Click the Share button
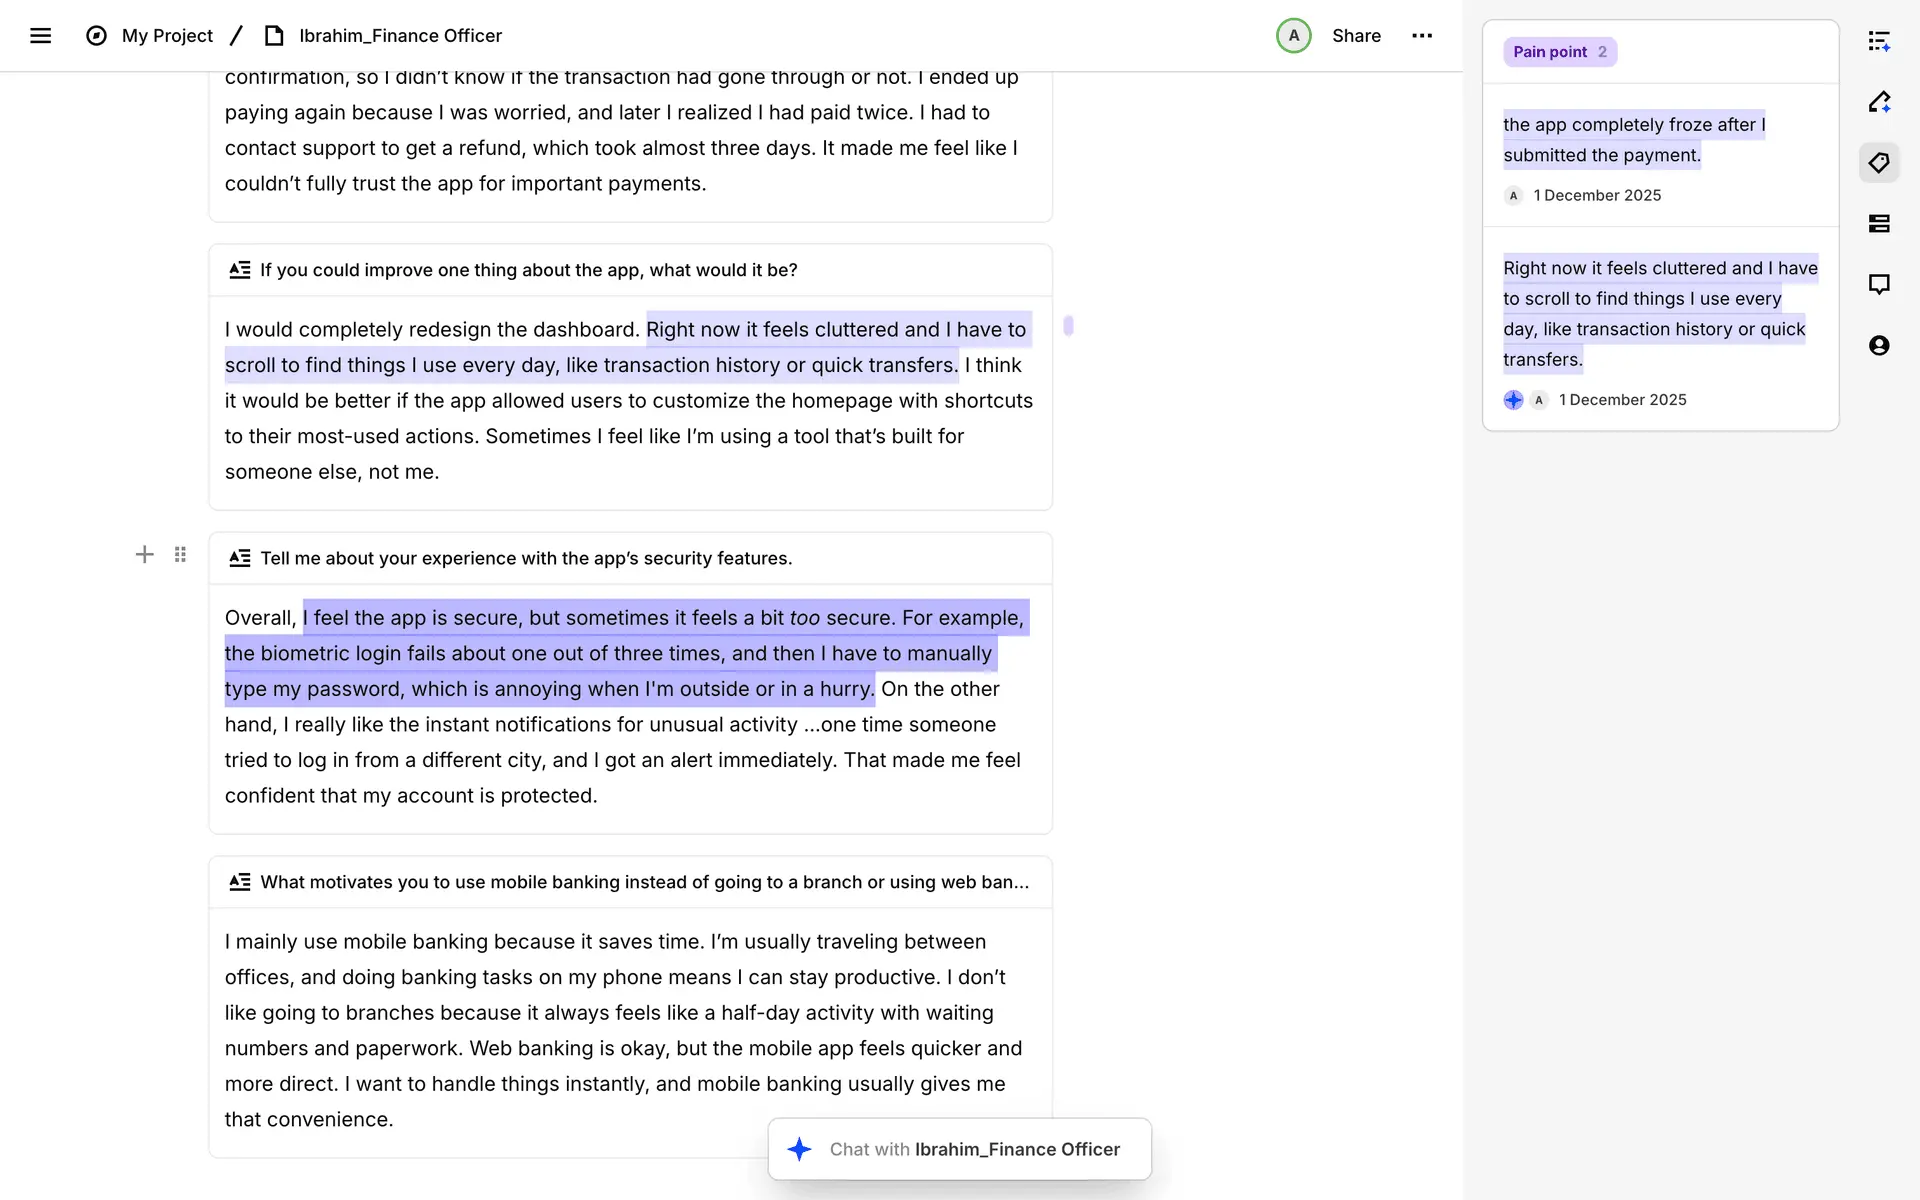This screenshot has width=1920, height=1200. (x=1356, y=36)
